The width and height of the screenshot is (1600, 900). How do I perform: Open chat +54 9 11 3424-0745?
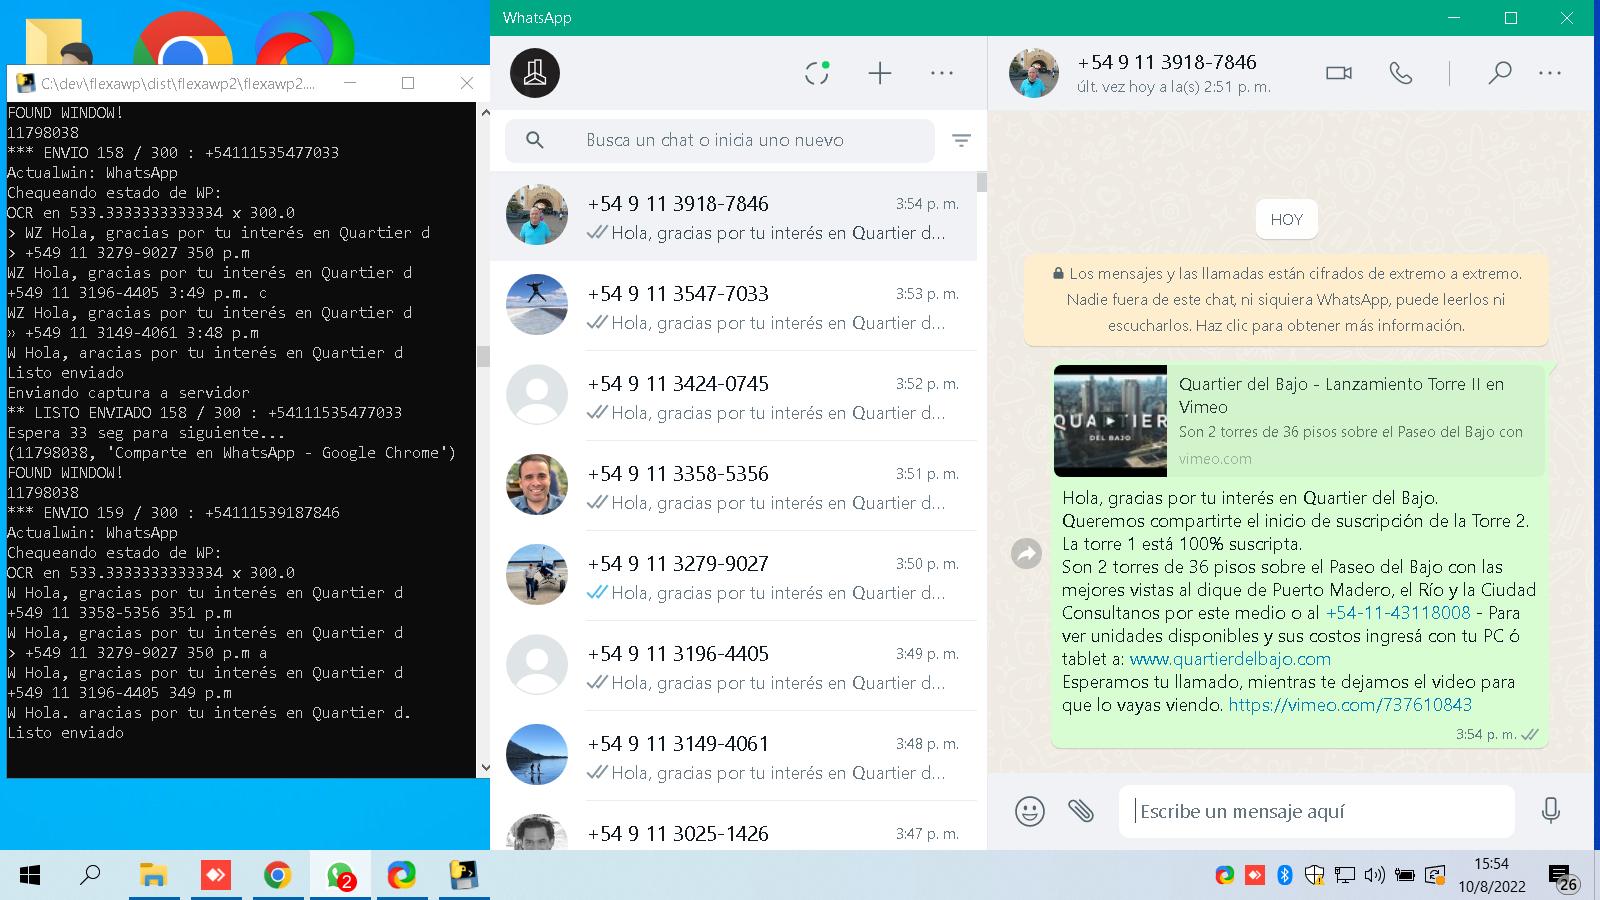733,396
